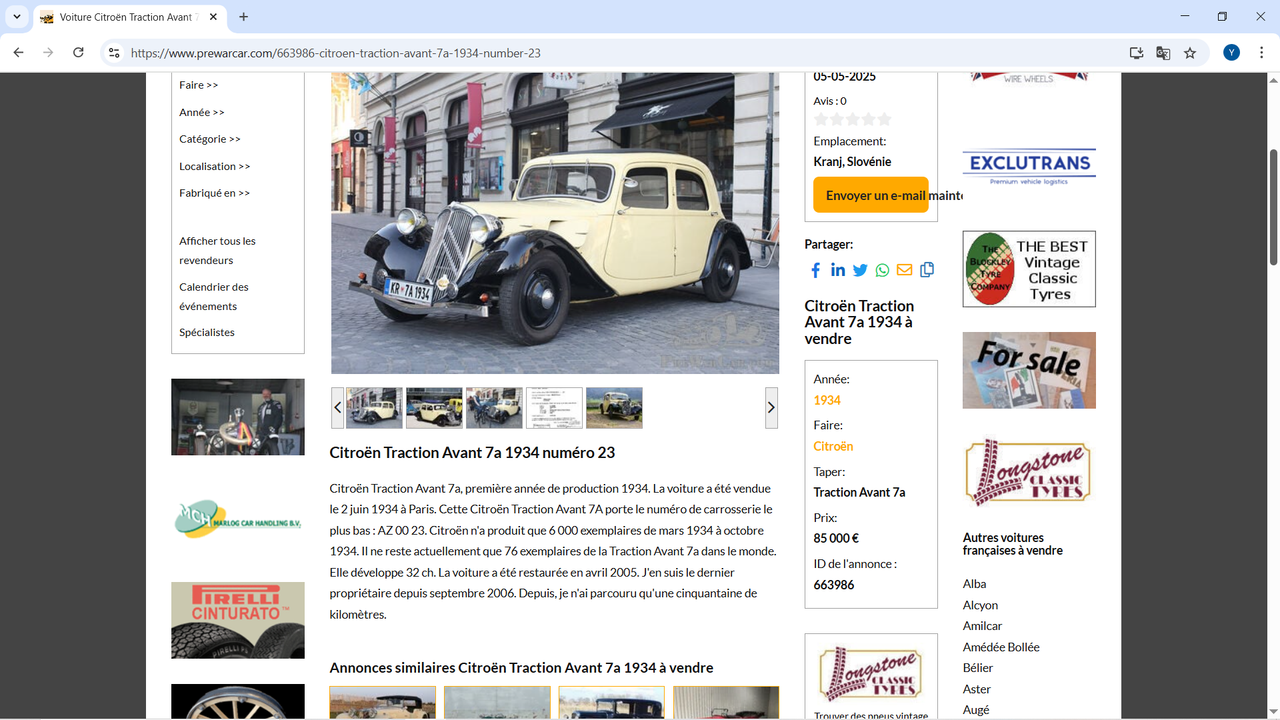The image size is (1280, 720).
Task: Click the ad ID 663986
Action: coord(834,584)
